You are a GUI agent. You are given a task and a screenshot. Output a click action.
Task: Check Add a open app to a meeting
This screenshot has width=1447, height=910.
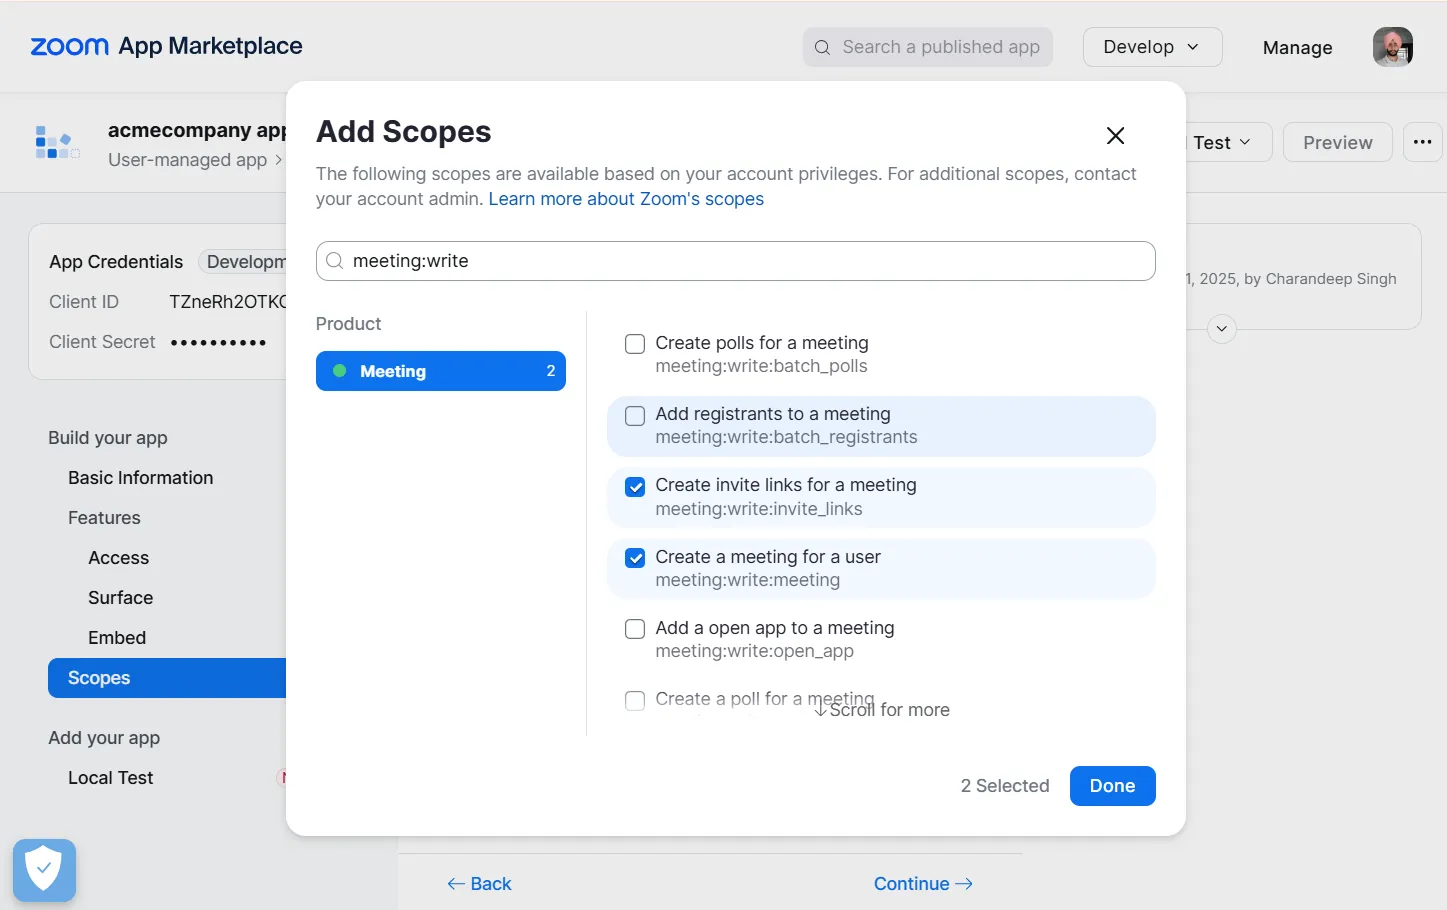(635, 629)
